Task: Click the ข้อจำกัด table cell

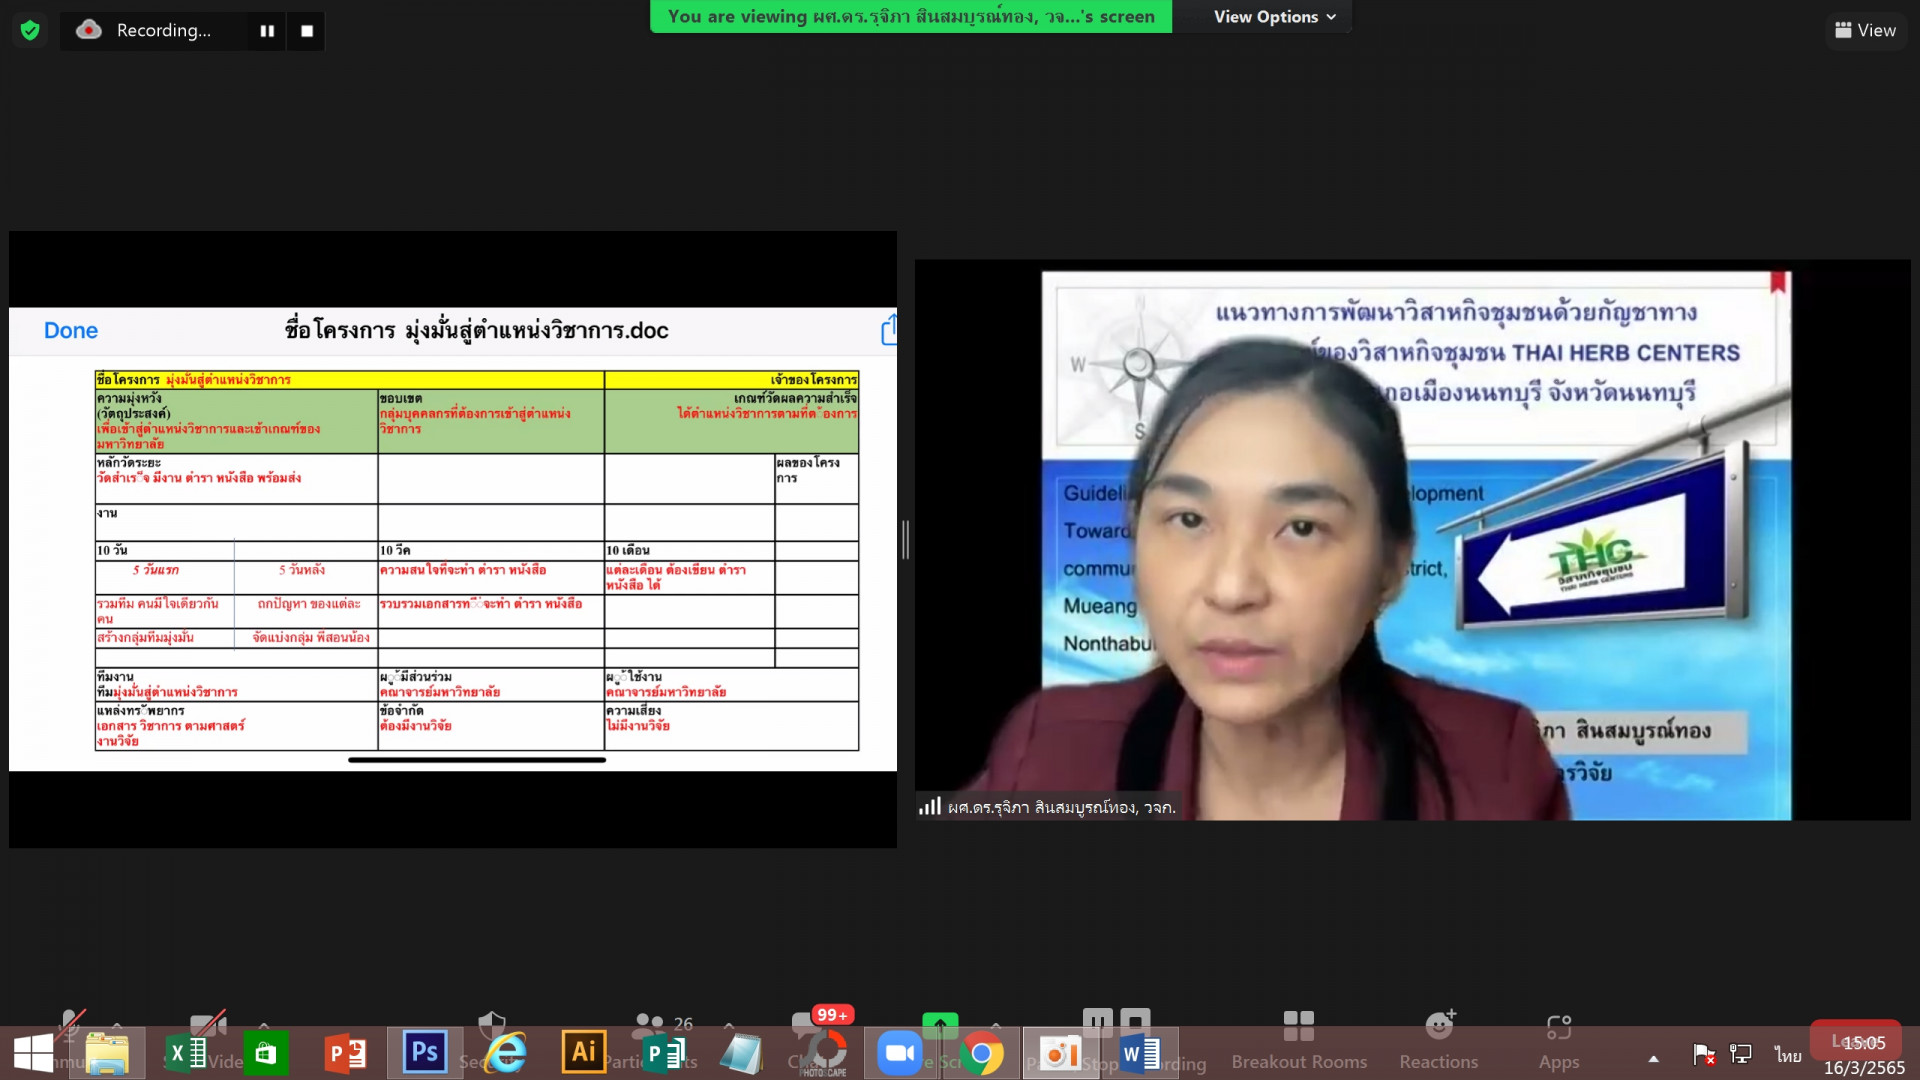Action: pyautogui.click(x=490, y=725)
